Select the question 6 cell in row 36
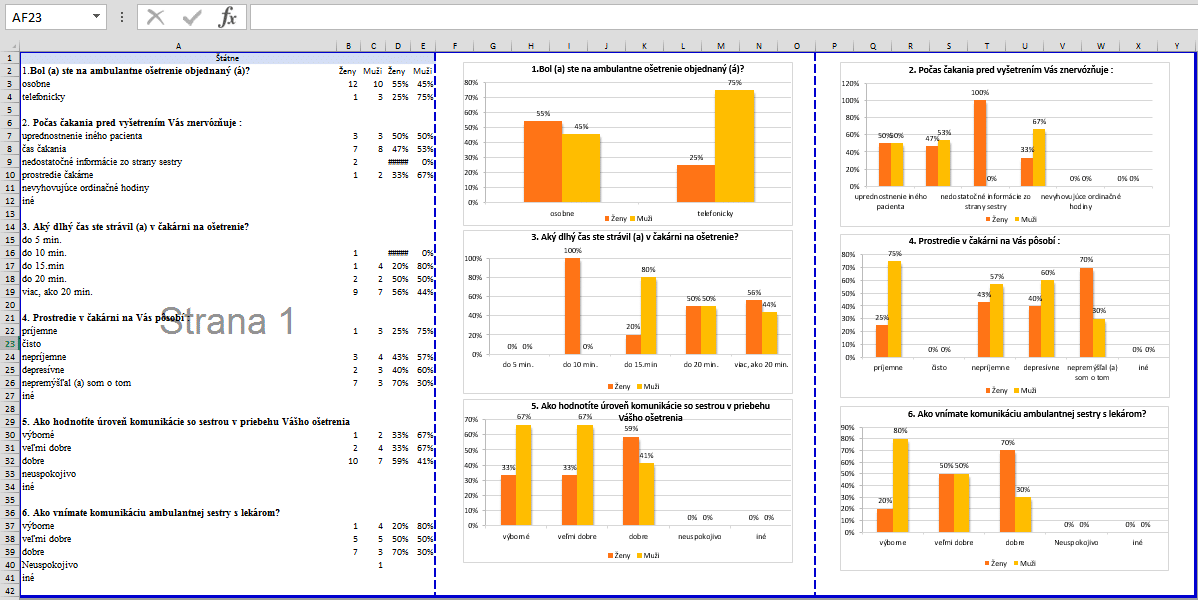The image size is (1198, 600). click(179, 513)
